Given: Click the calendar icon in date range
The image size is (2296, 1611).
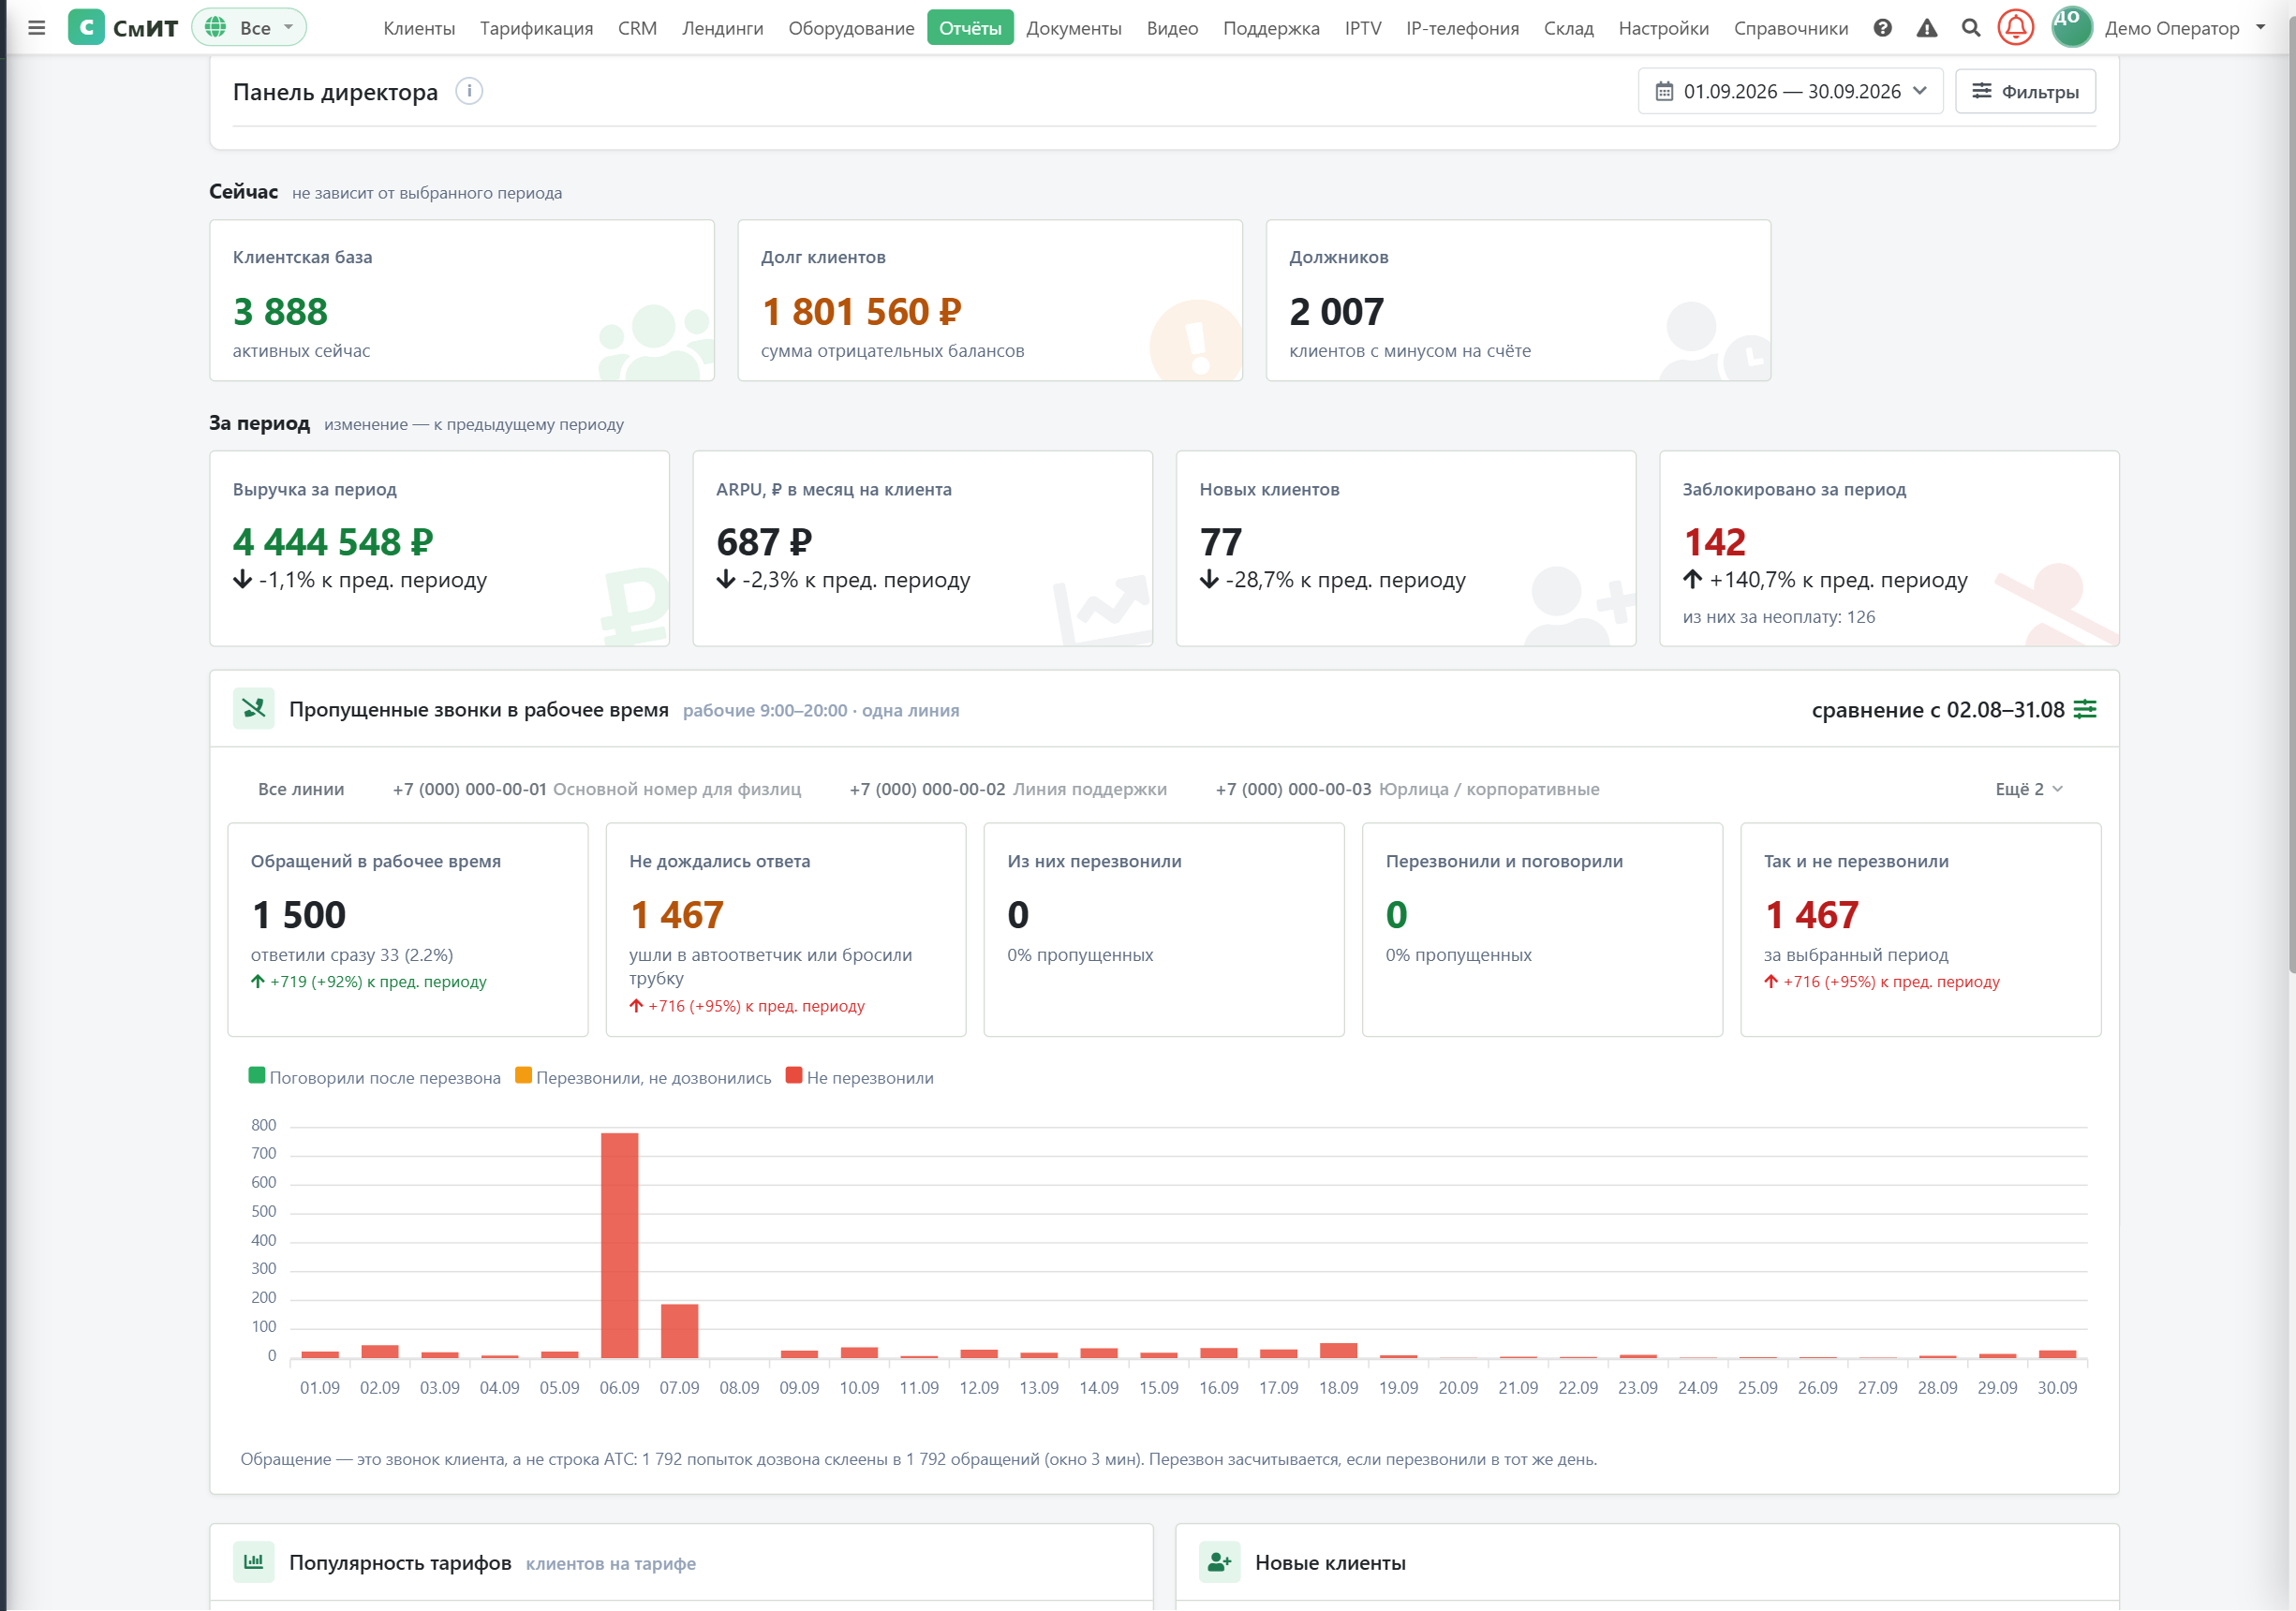Looking at the screenshot, I should pyautogui.click(x=1664, y=91).
